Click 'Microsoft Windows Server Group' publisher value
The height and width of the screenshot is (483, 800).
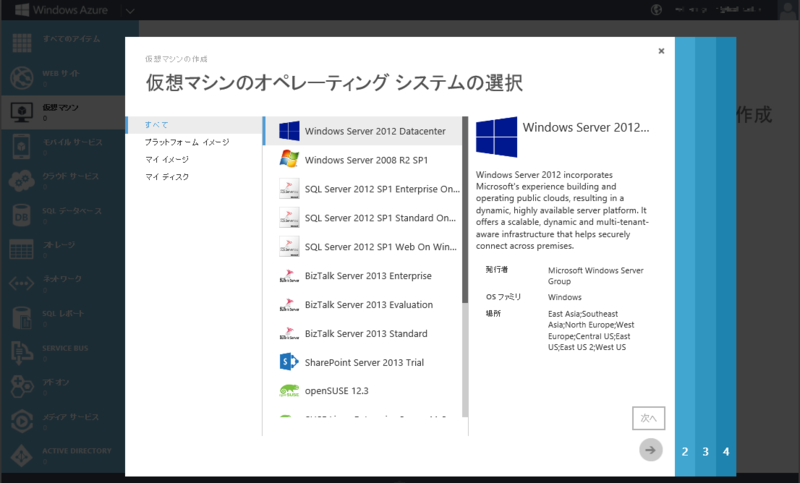595,276
